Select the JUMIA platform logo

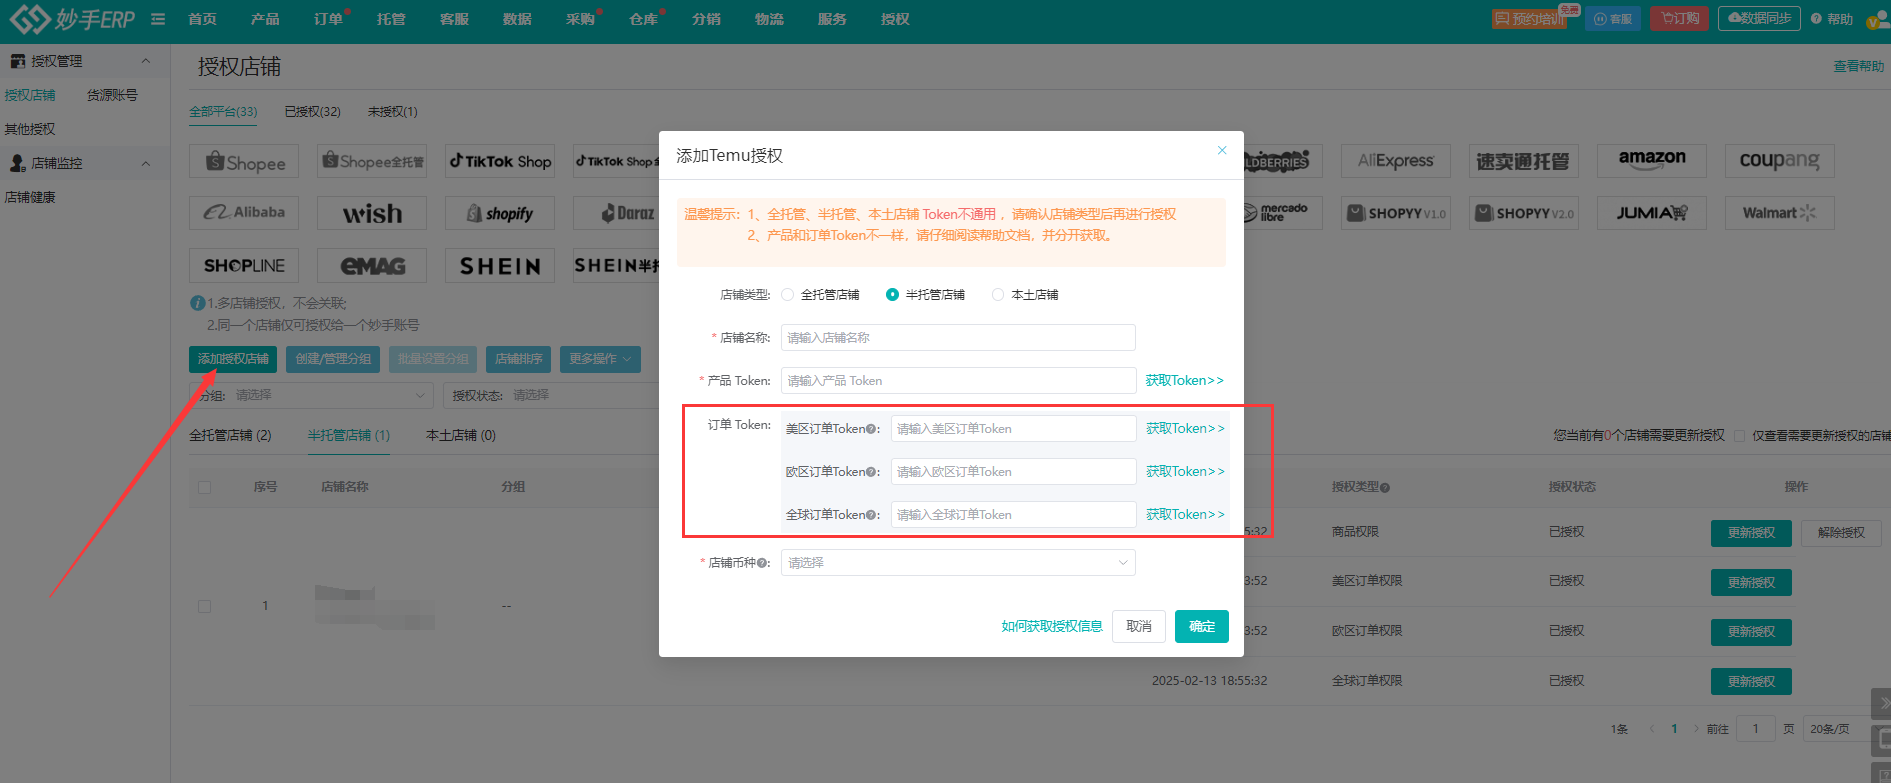(x=1652, y=213)
